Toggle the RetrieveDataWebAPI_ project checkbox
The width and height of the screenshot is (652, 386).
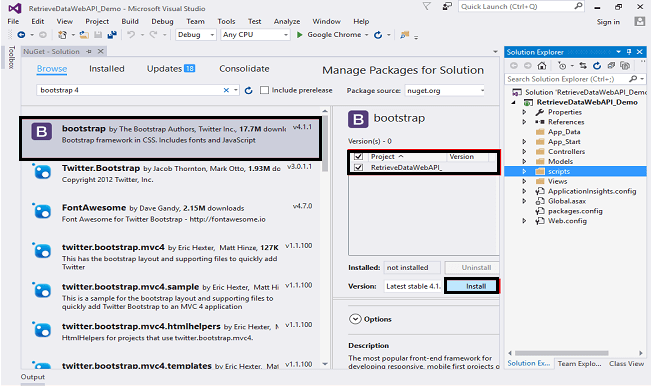click(358, 167)
